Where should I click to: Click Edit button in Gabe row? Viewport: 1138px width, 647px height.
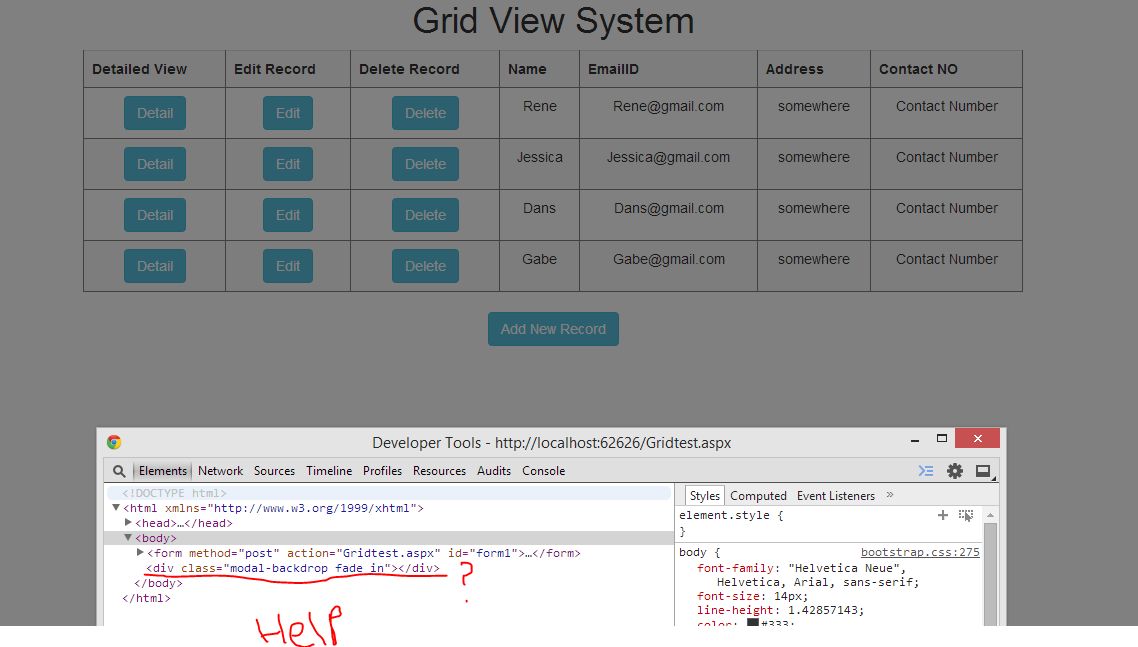coord(287,266)
